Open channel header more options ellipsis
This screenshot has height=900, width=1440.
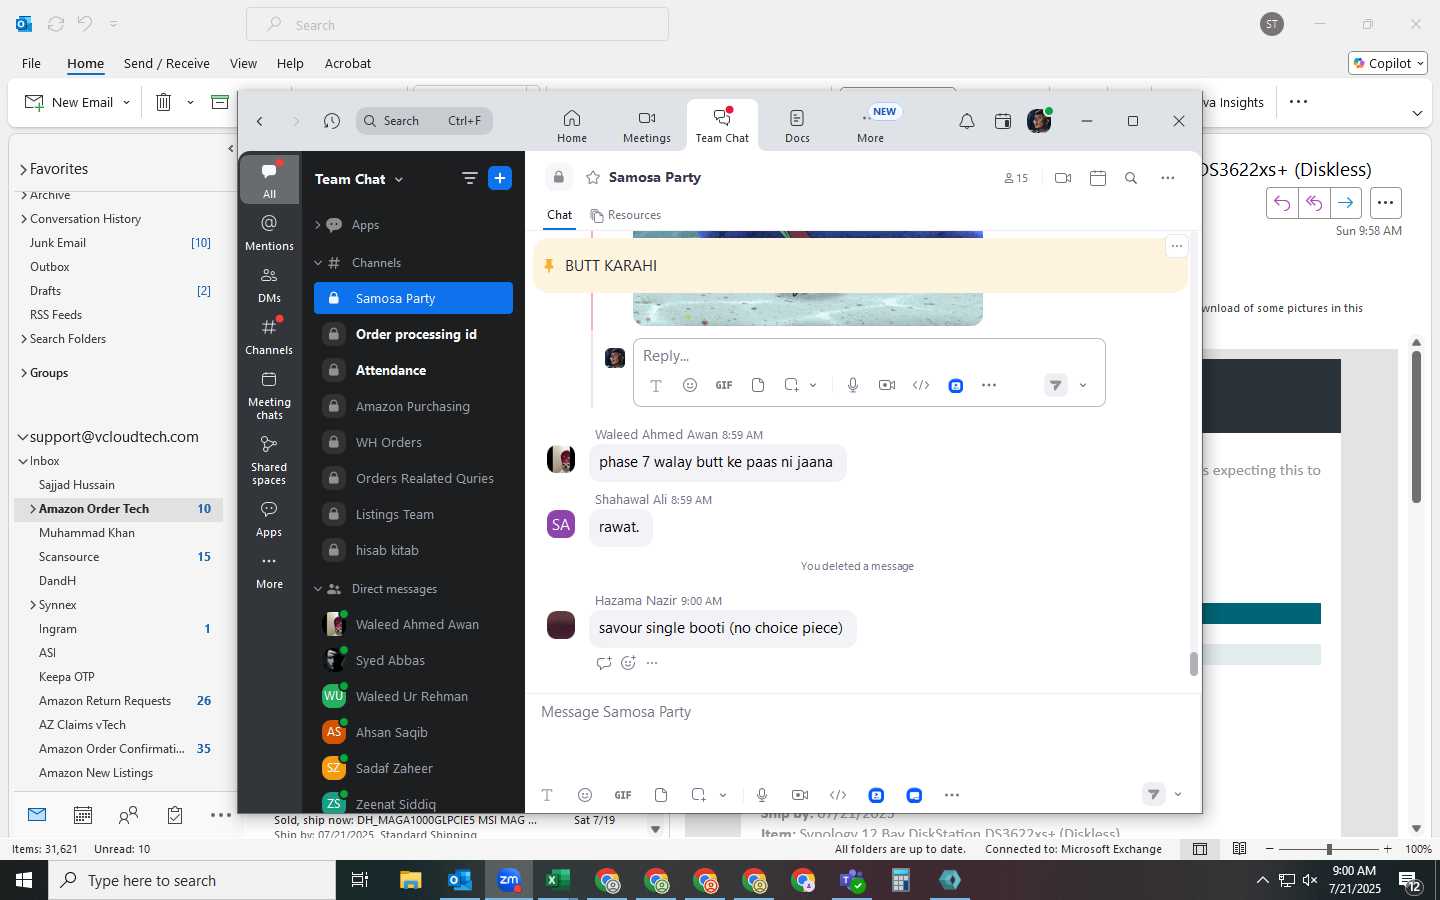1167,178
